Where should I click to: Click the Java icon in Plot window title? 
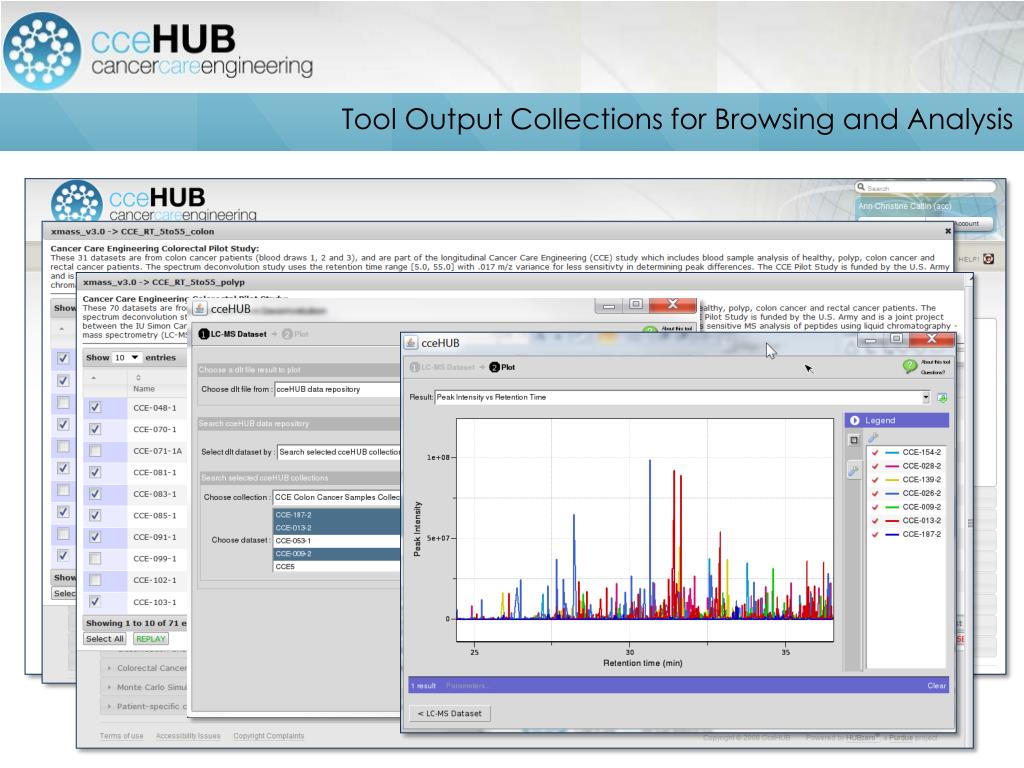pyautogui.click(x=411, y=343)
